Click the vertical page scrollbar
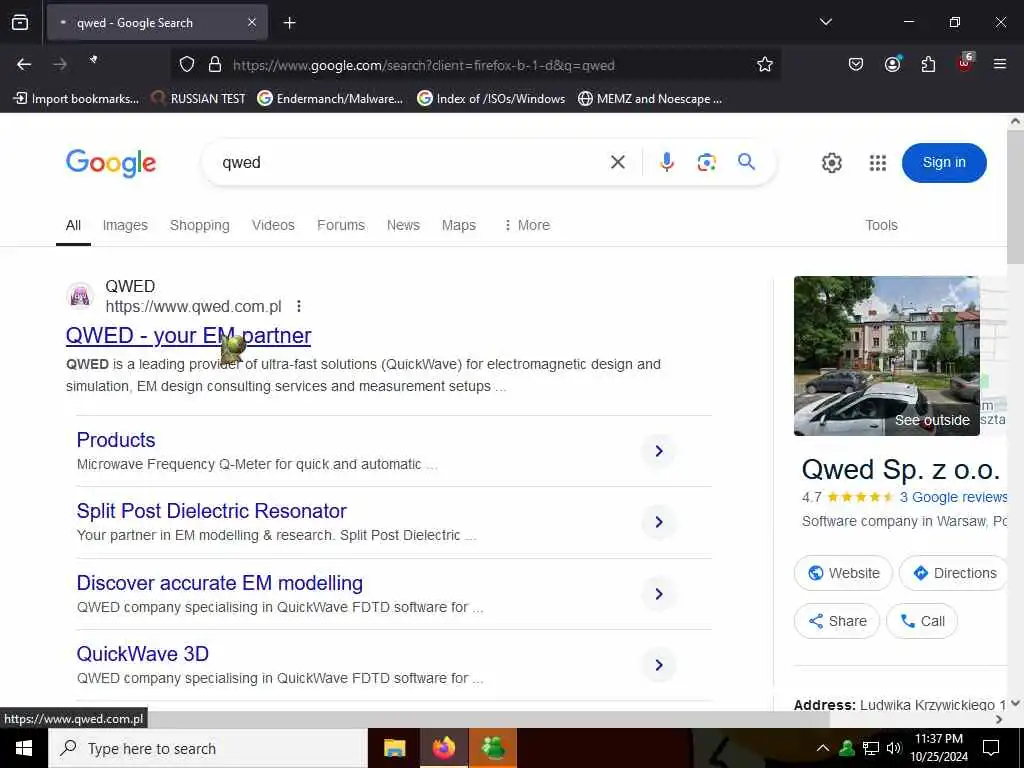 1015,196
